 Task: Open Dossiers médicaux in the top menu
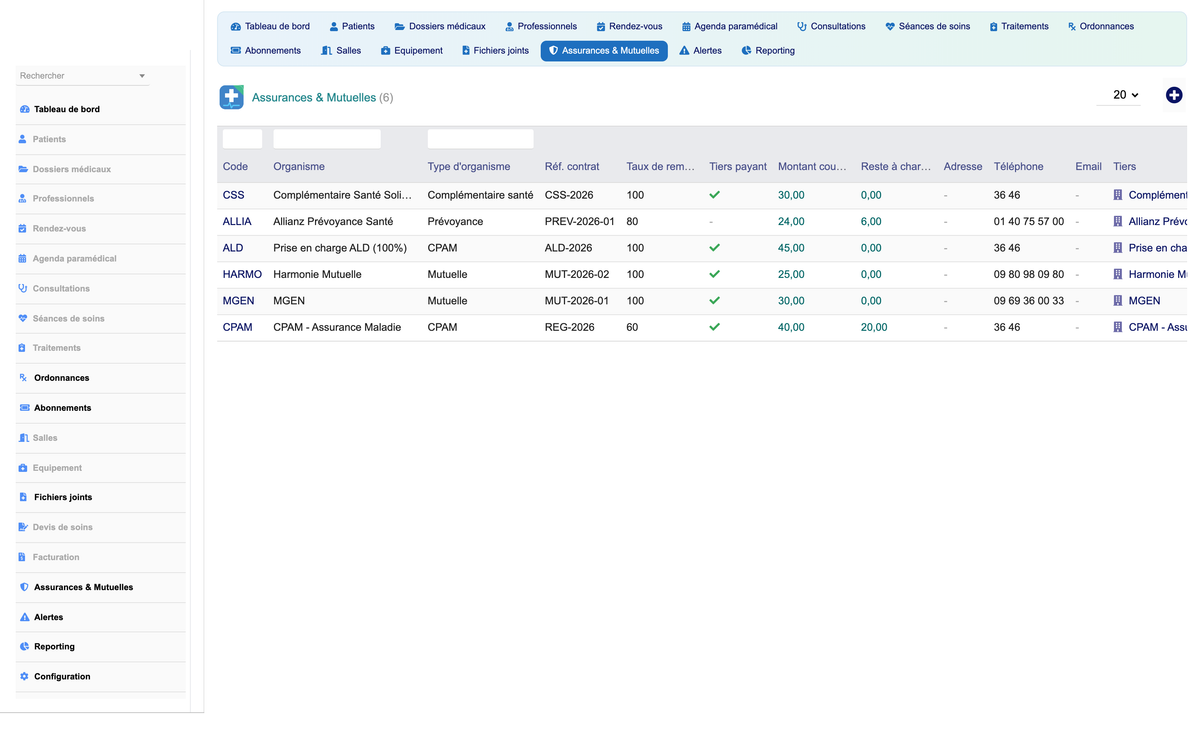click(440, 26)
